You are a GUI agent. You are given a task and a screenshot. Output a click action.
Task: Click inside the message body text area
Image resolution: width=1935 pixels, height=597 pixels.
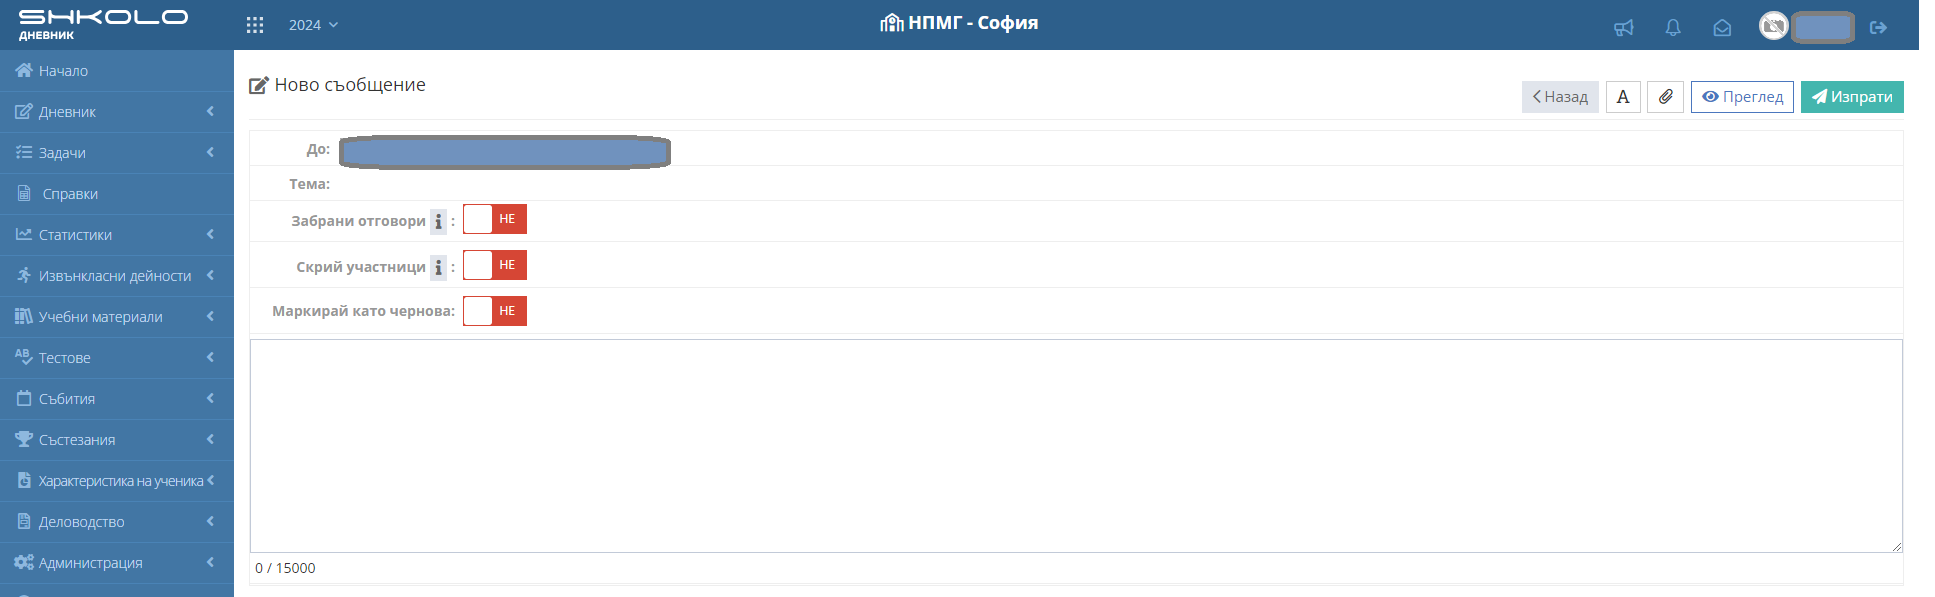click(1075, 445)
